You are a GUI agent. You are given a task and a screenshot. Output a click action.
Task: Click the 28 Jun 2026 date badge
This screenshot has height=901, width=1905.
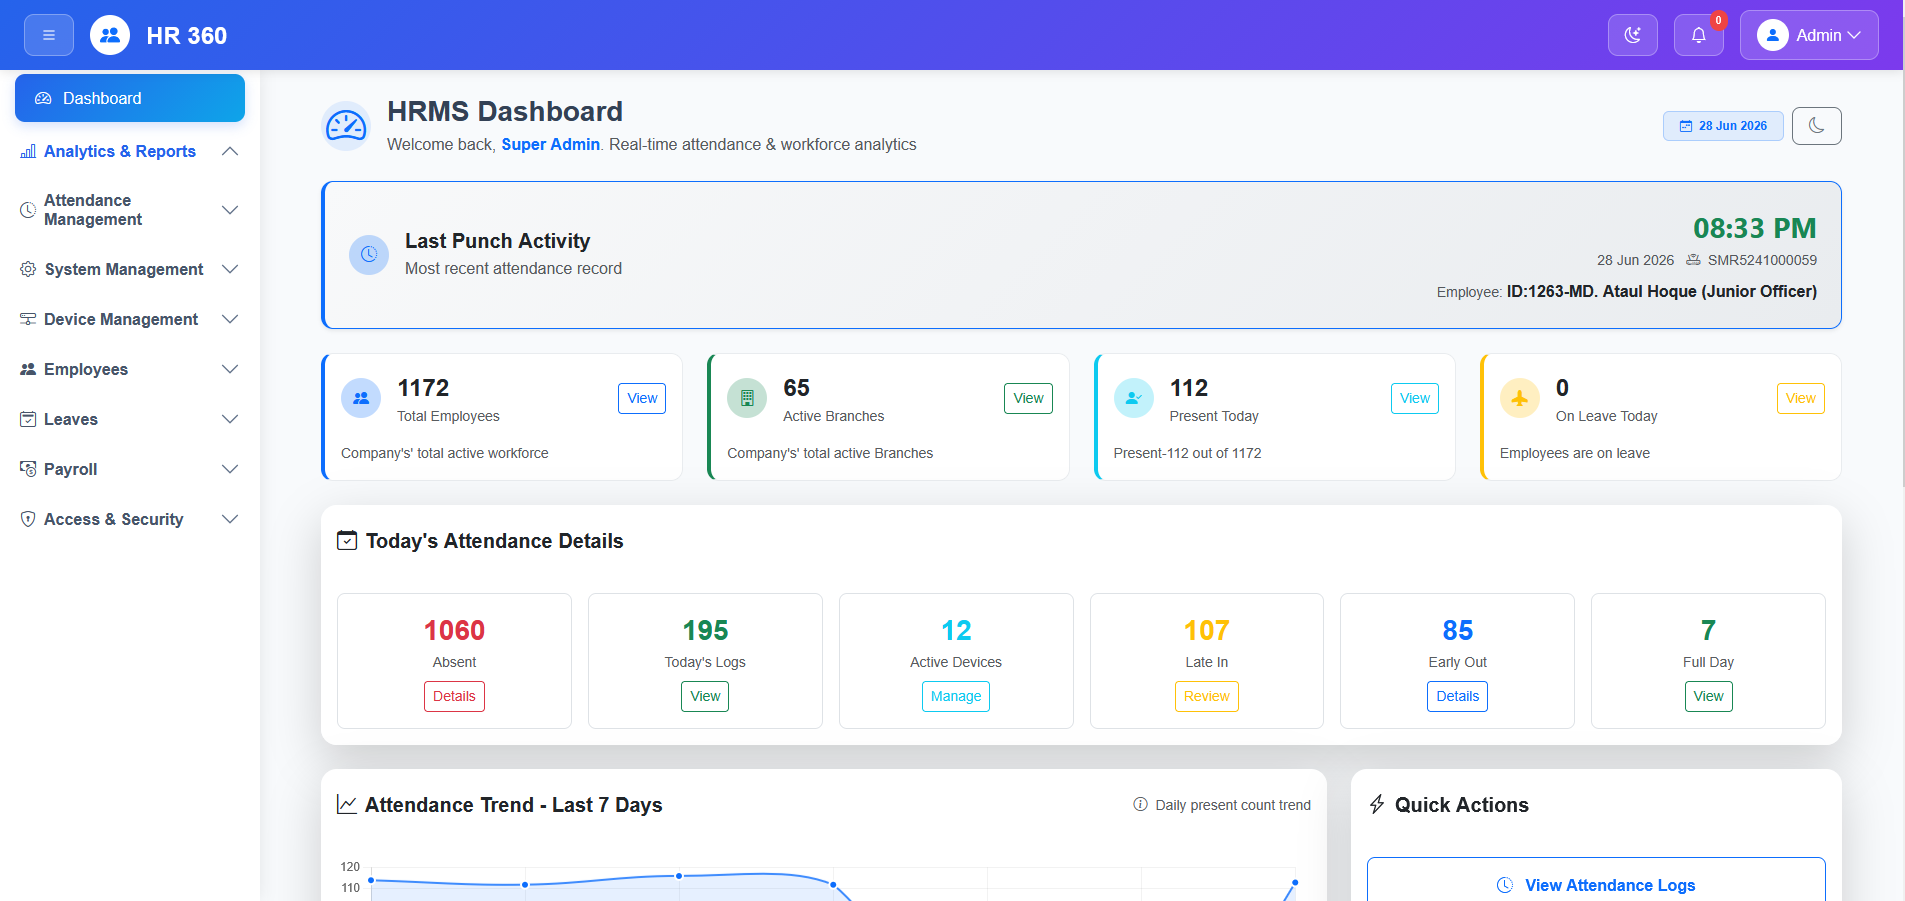click(x=1723, y=126)
